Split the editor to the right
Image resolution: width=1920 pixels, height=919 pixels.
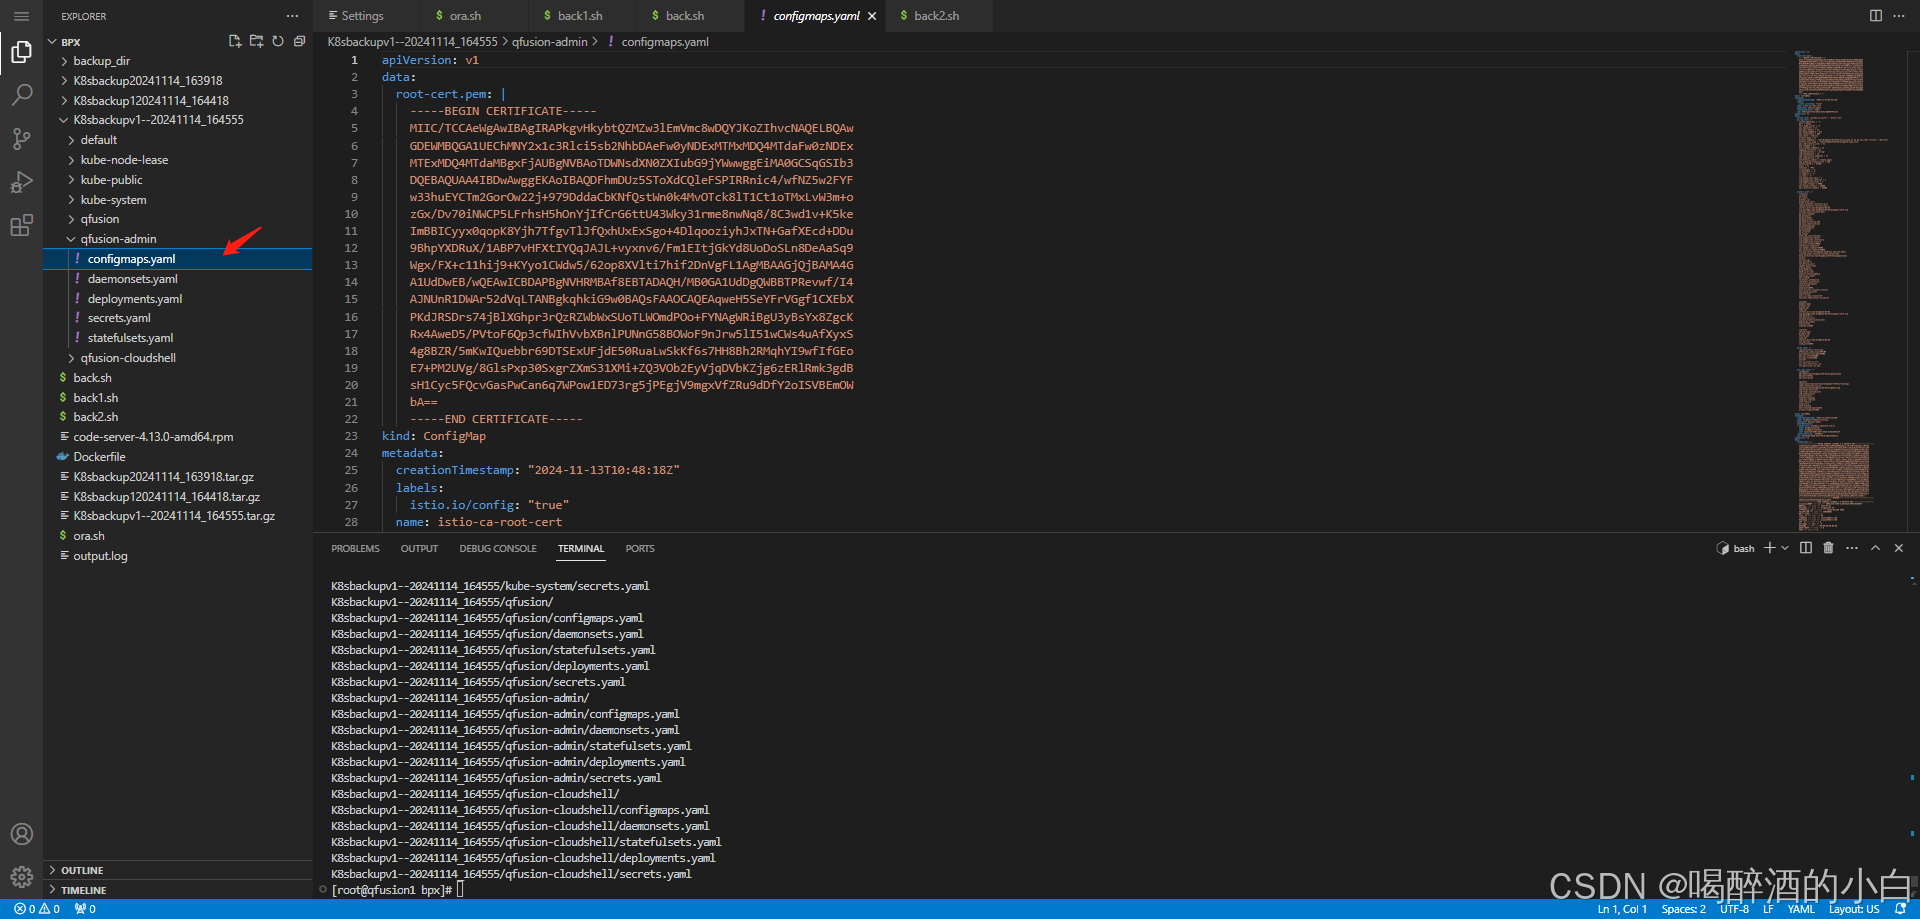tap(1876, 16)
